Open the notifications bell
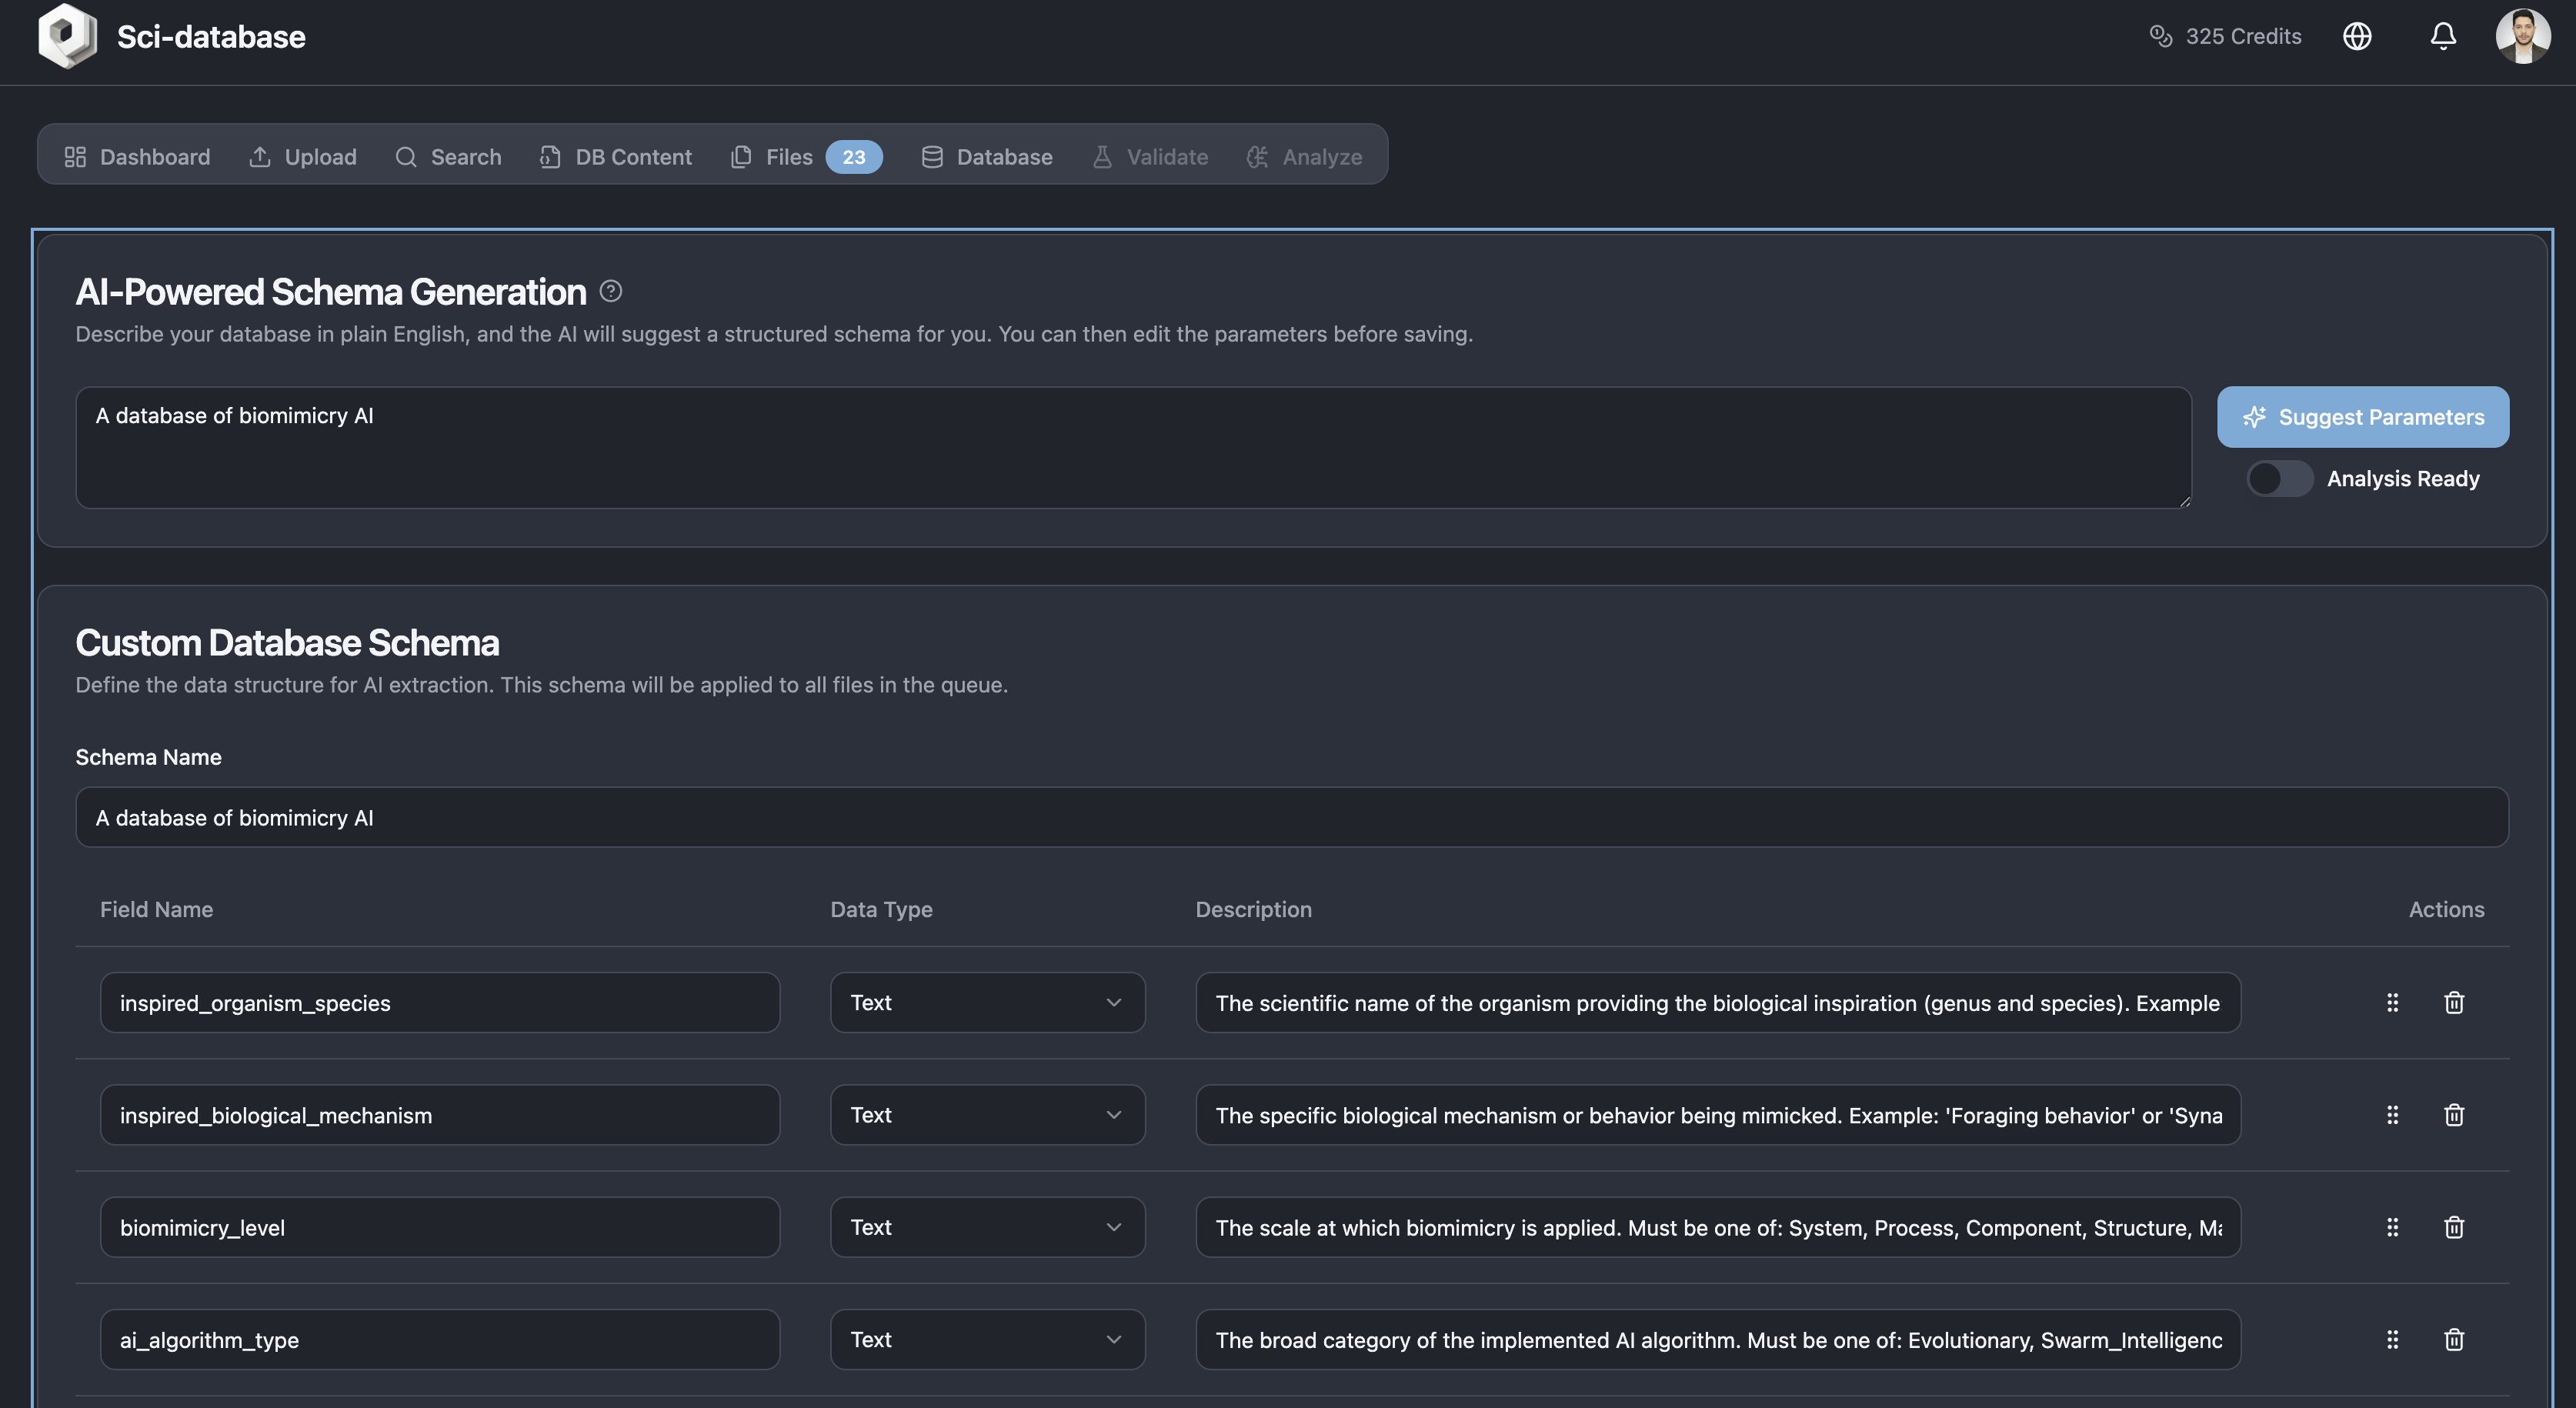The width and height of the screenshot is (2576, 1408). (2442, 36)
